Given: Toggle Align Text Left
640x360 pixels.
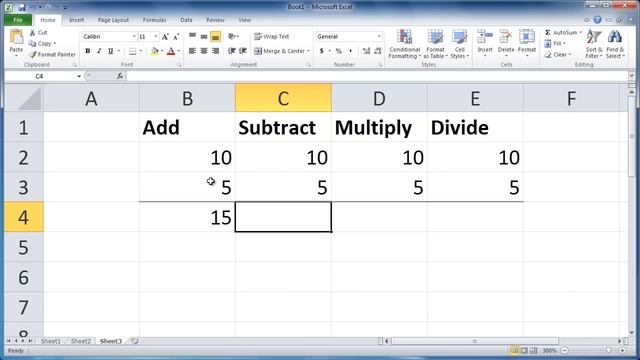Looking at the screenshot, I should [x=192, y=51].
